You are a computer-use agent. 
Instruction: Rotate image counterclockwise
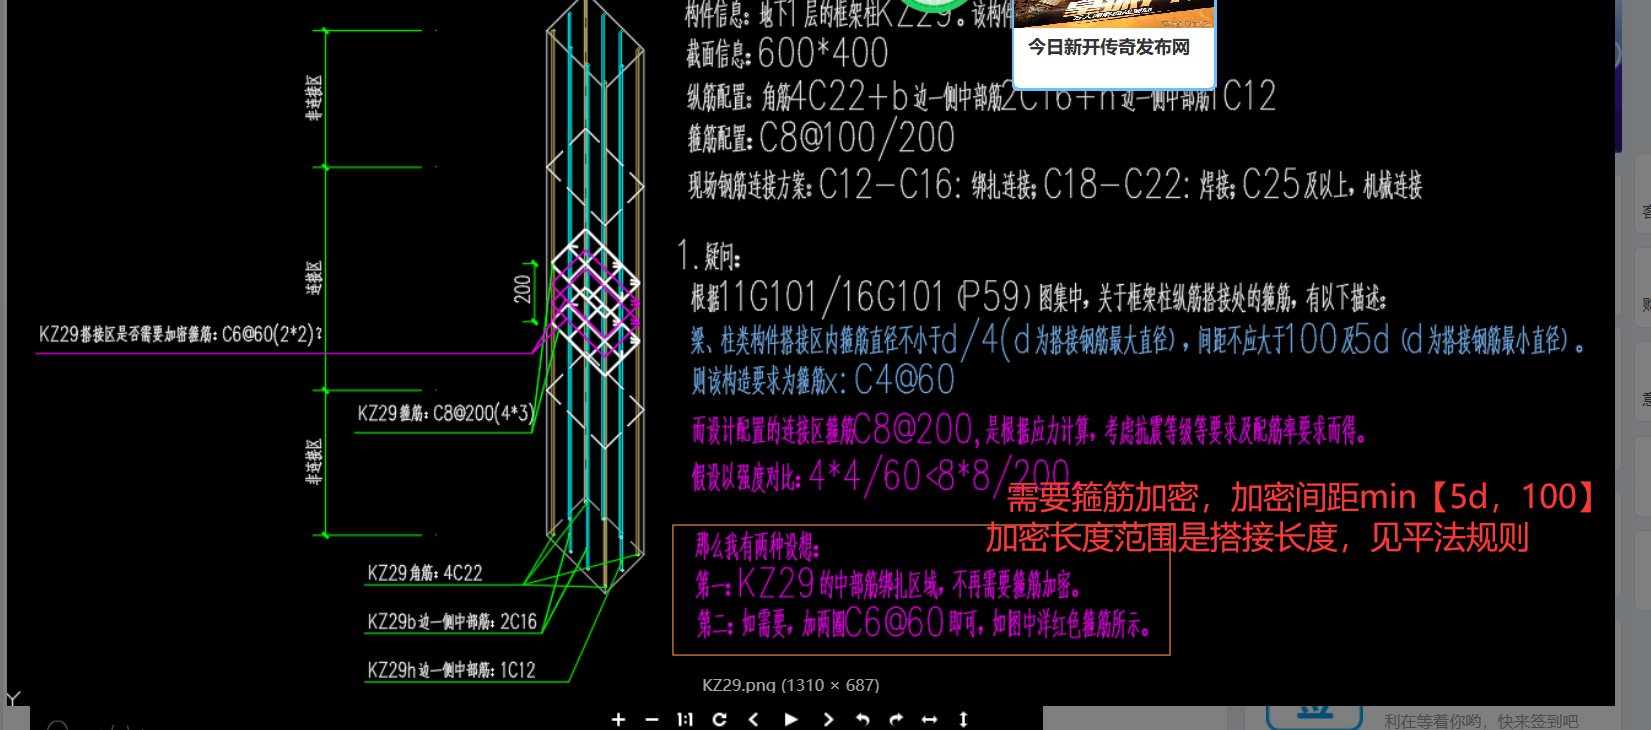tap(862, 719)
